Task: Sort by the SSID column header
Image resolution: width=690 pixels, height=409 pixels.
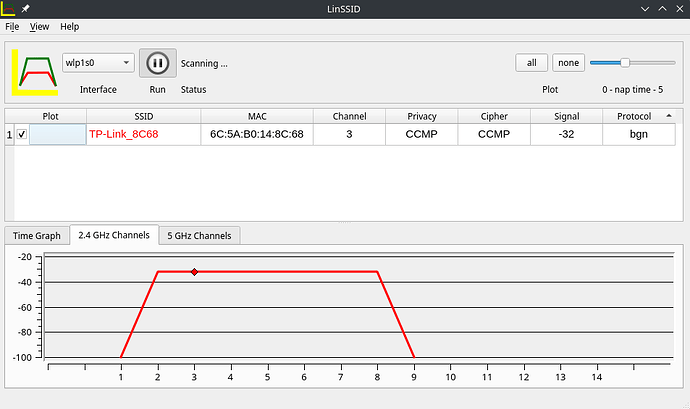Action: pyautogui.click(x=144, y=116)
